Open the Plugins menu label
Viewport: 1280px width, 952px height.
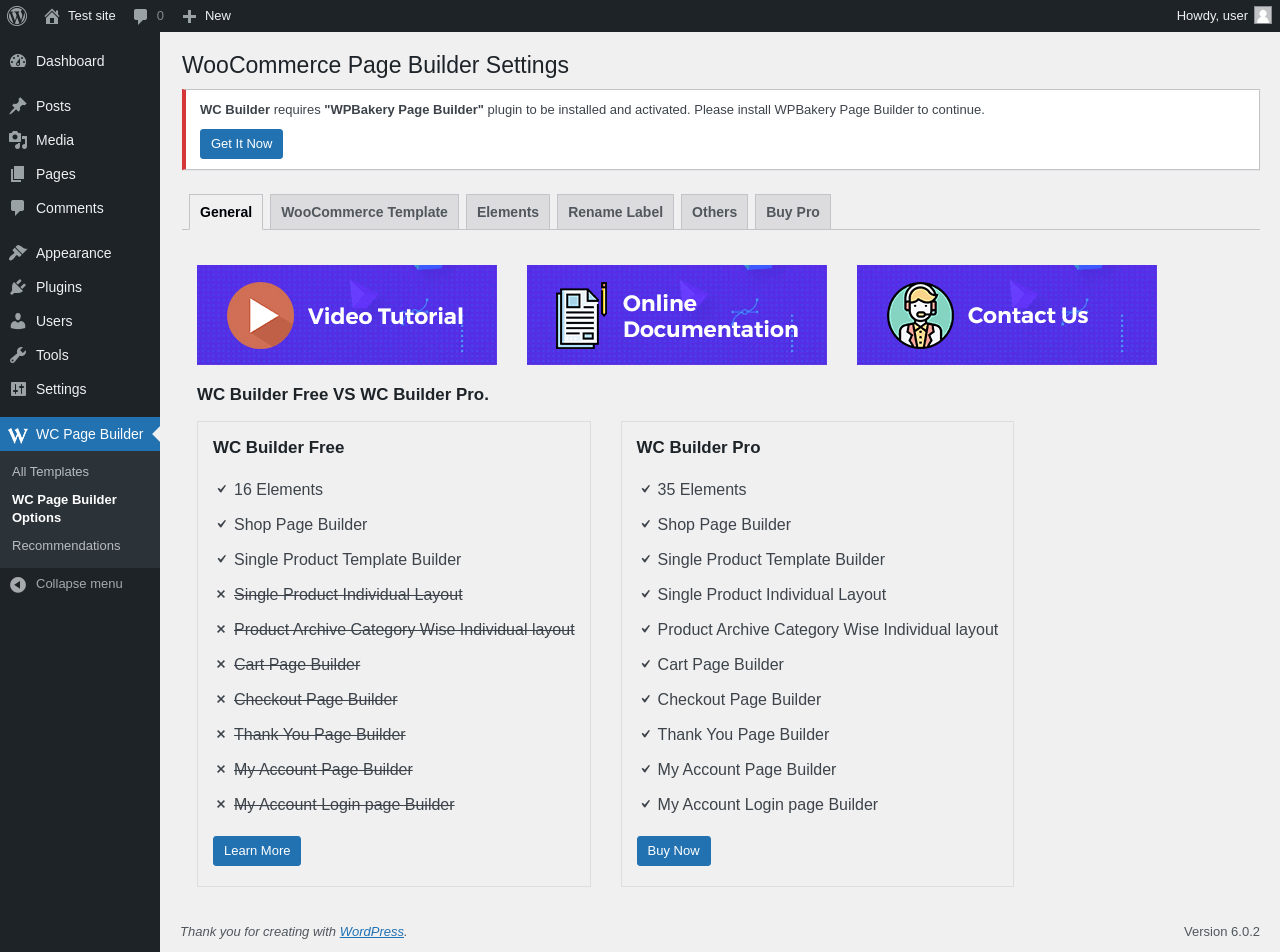tap(59, 287)
